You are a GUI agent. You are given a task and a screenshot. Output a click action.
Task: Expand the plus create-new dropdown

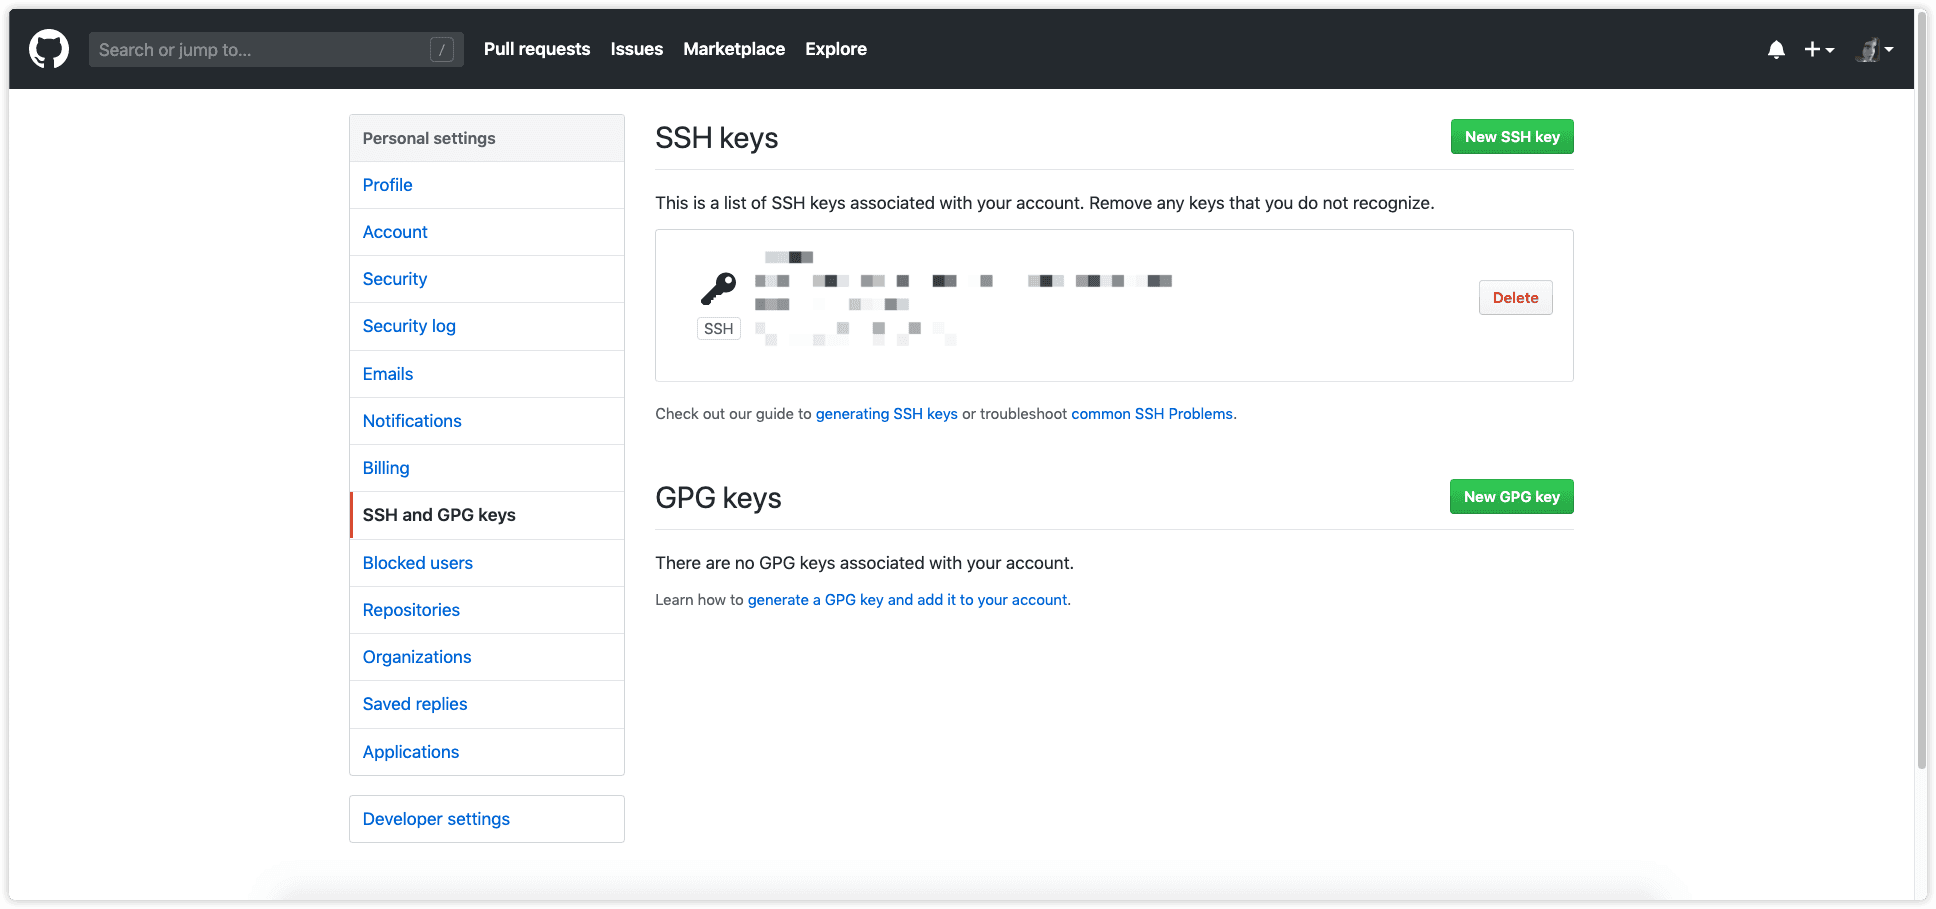point(1819,49)
